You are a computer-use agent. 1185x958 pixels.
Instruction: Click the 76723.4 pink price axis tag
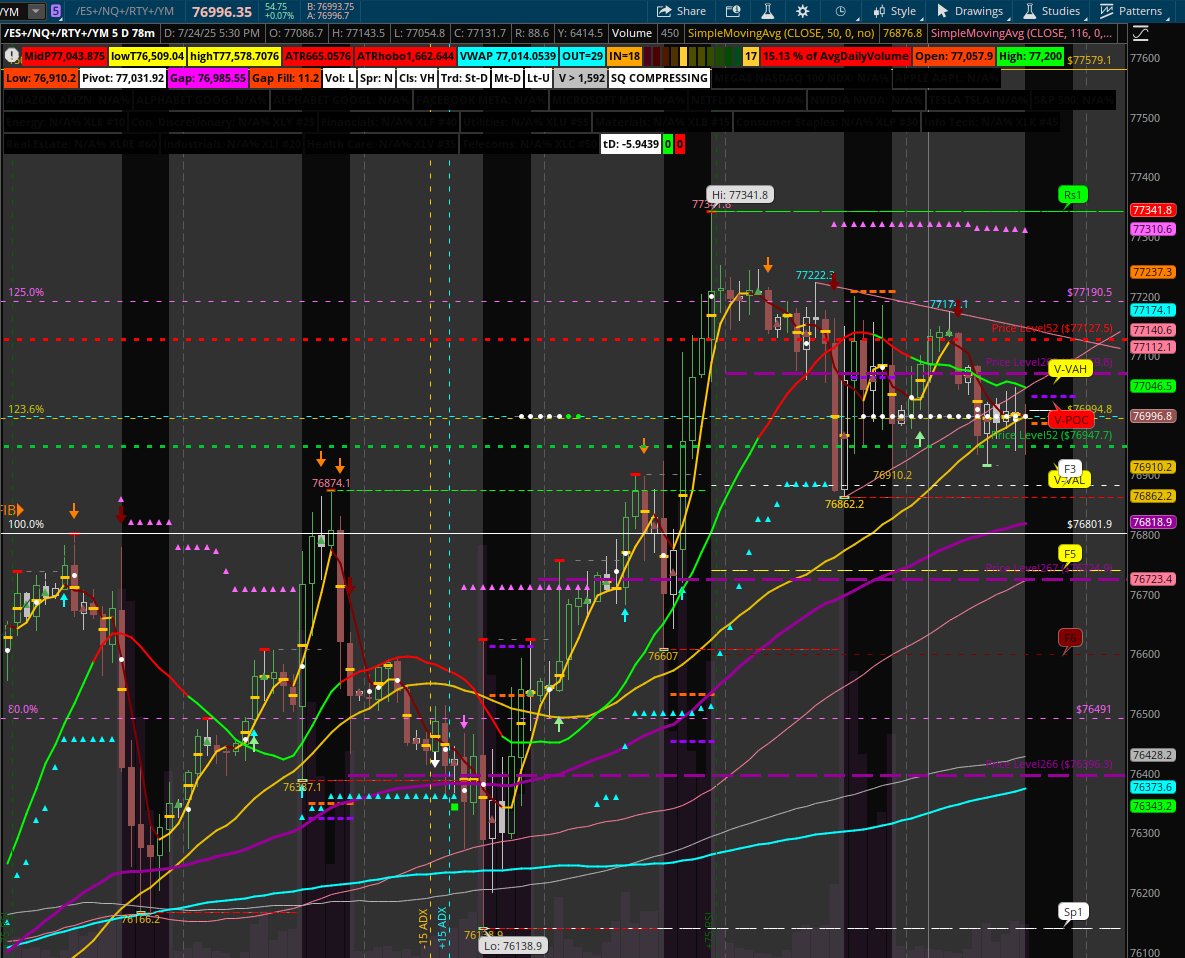click(1152, 579)
